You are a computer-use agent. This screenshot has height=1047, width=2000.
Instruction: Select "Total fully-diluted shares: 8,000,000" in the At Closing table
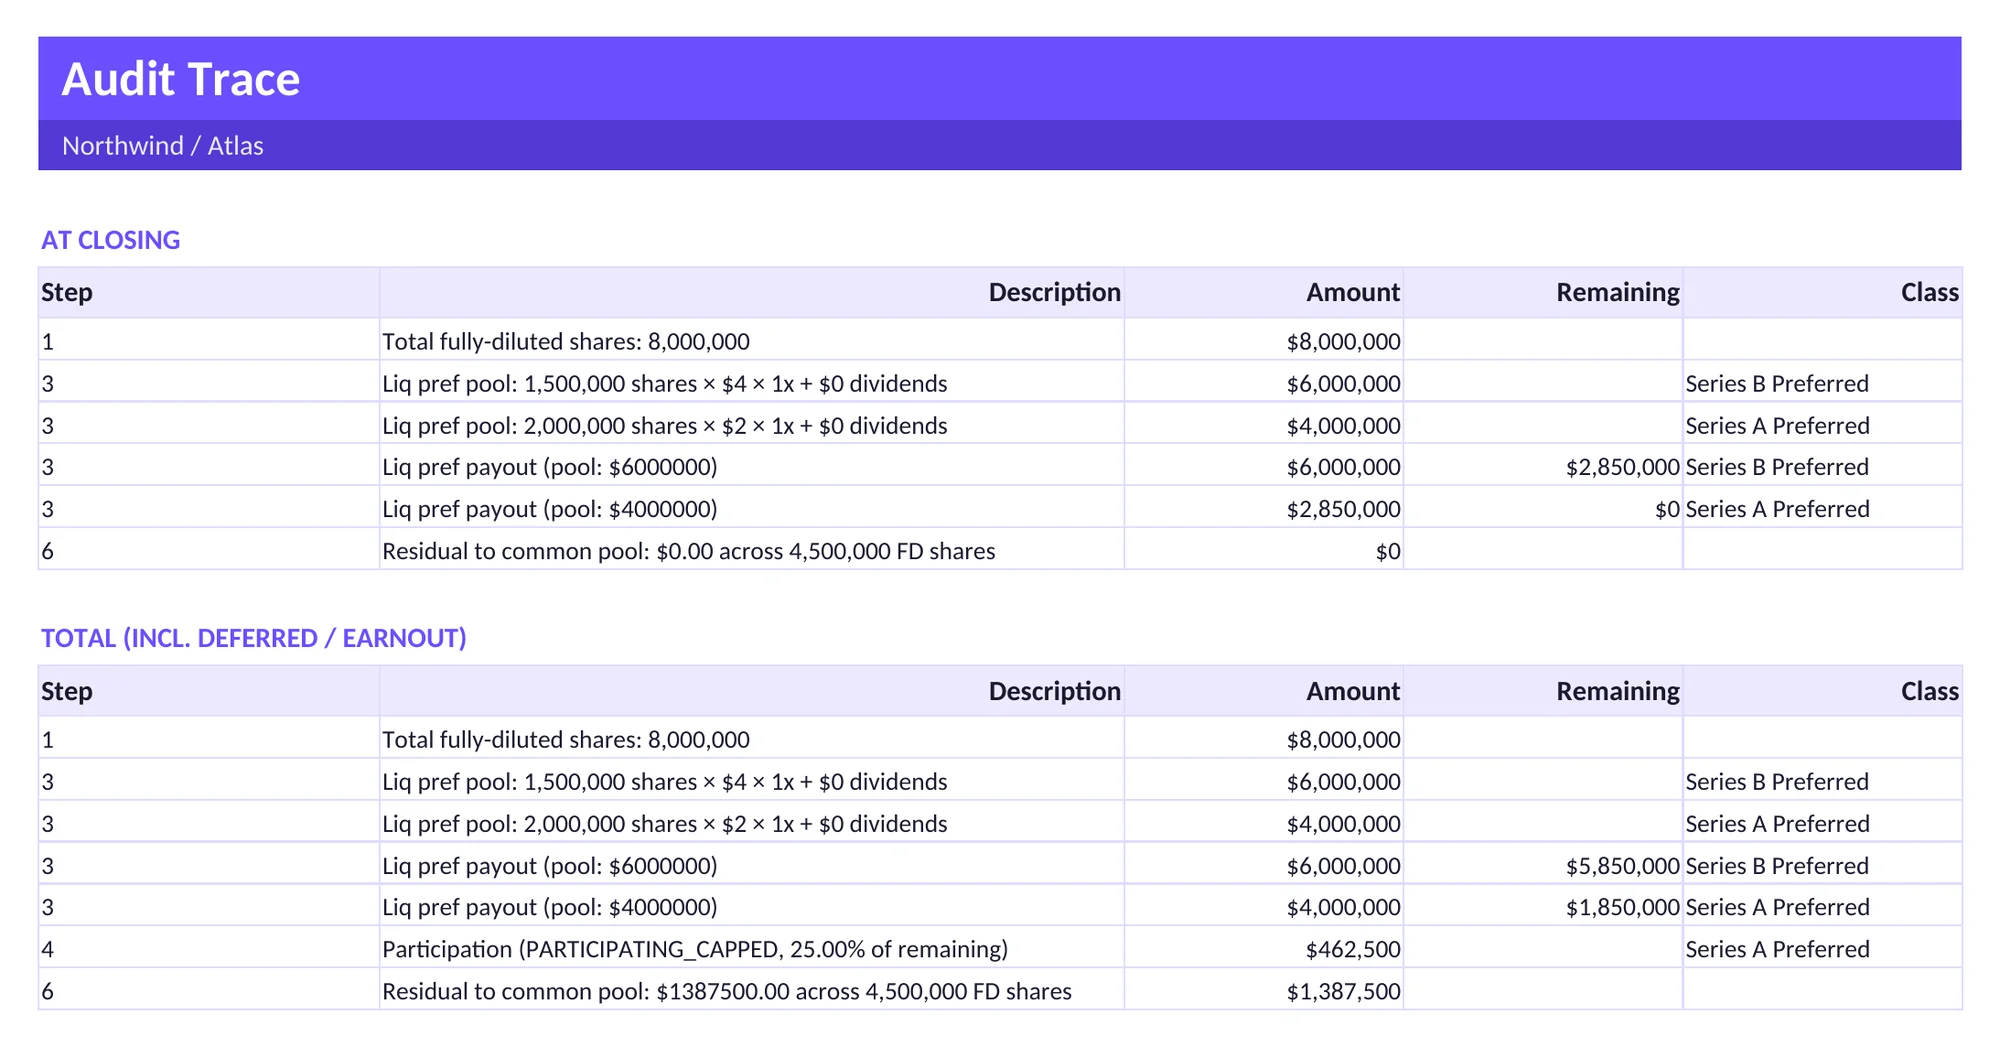566,341
